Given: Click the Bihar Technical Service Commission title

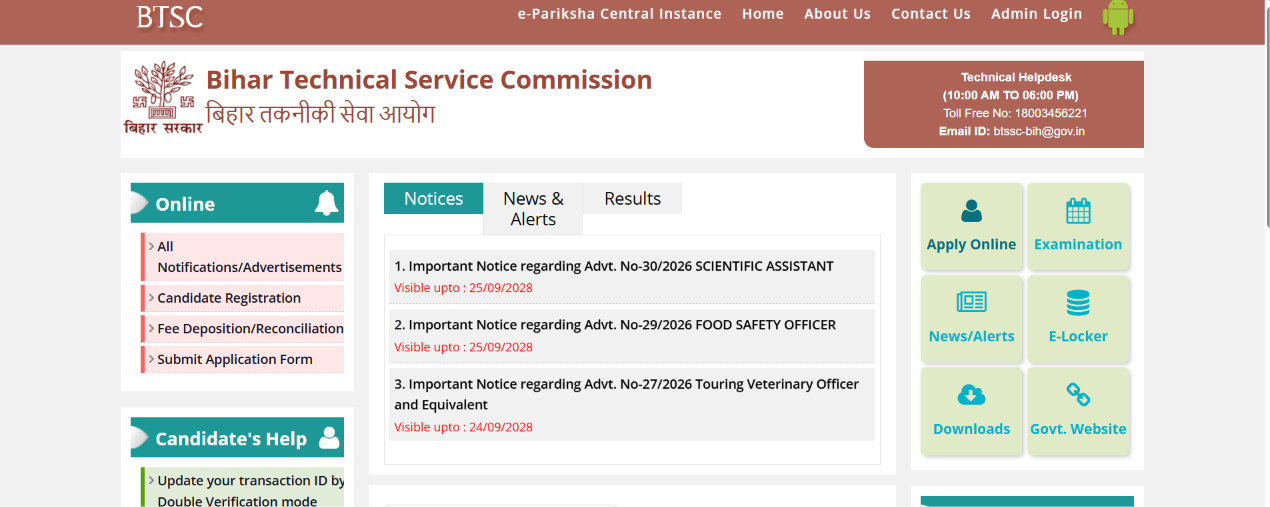Looking at the screenshot, I should (429, 80).
